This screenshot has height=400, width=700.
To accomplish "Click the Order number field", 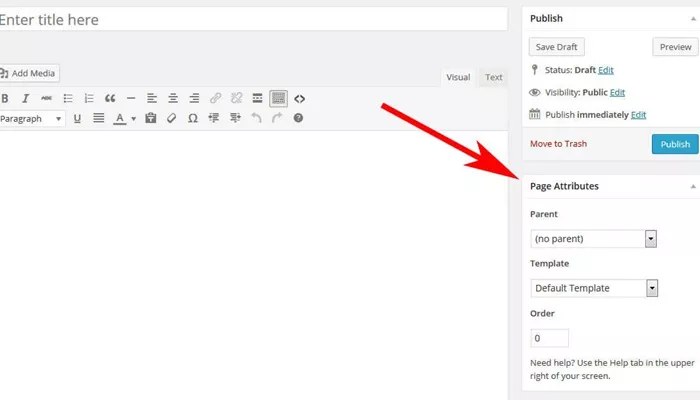I will [x=550, y=338].
